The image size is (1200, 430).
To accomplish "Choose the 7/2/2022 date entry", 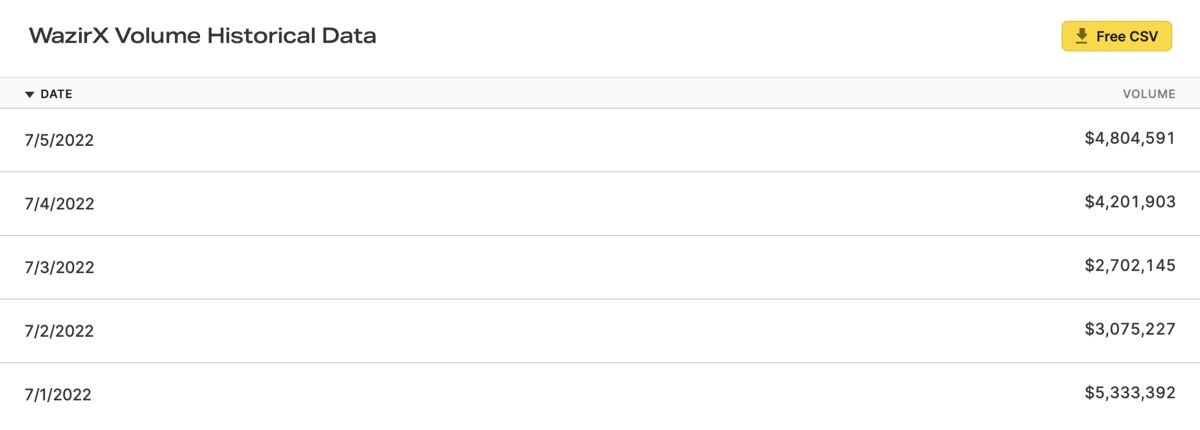I will coord(59,331).
